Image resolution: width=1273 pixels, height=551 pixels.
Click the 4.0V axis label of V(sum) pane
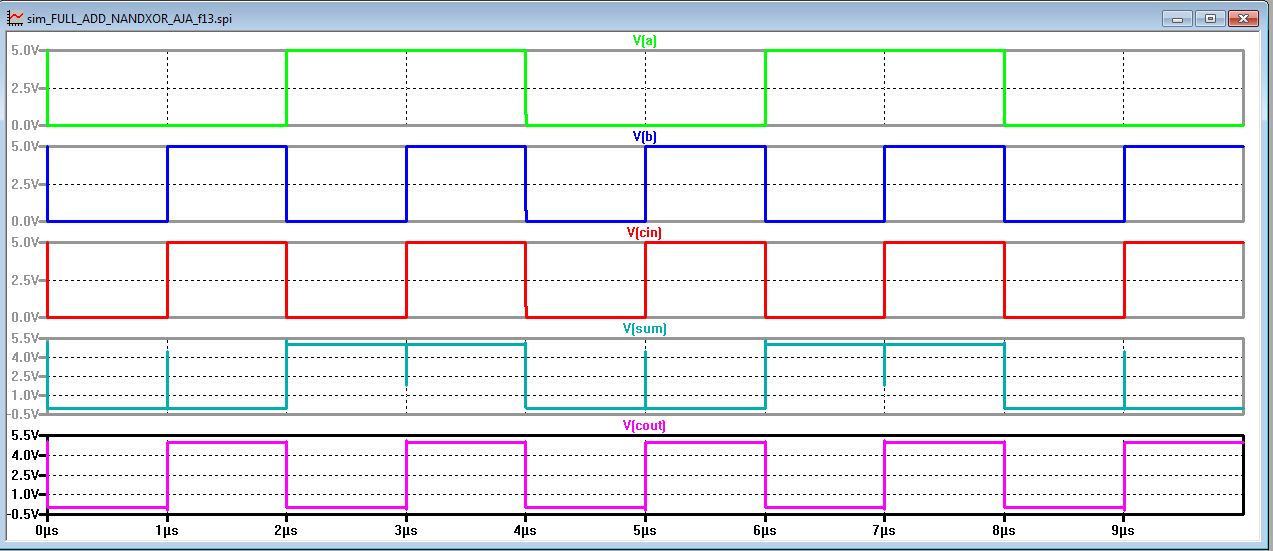(x=25, y=358)
